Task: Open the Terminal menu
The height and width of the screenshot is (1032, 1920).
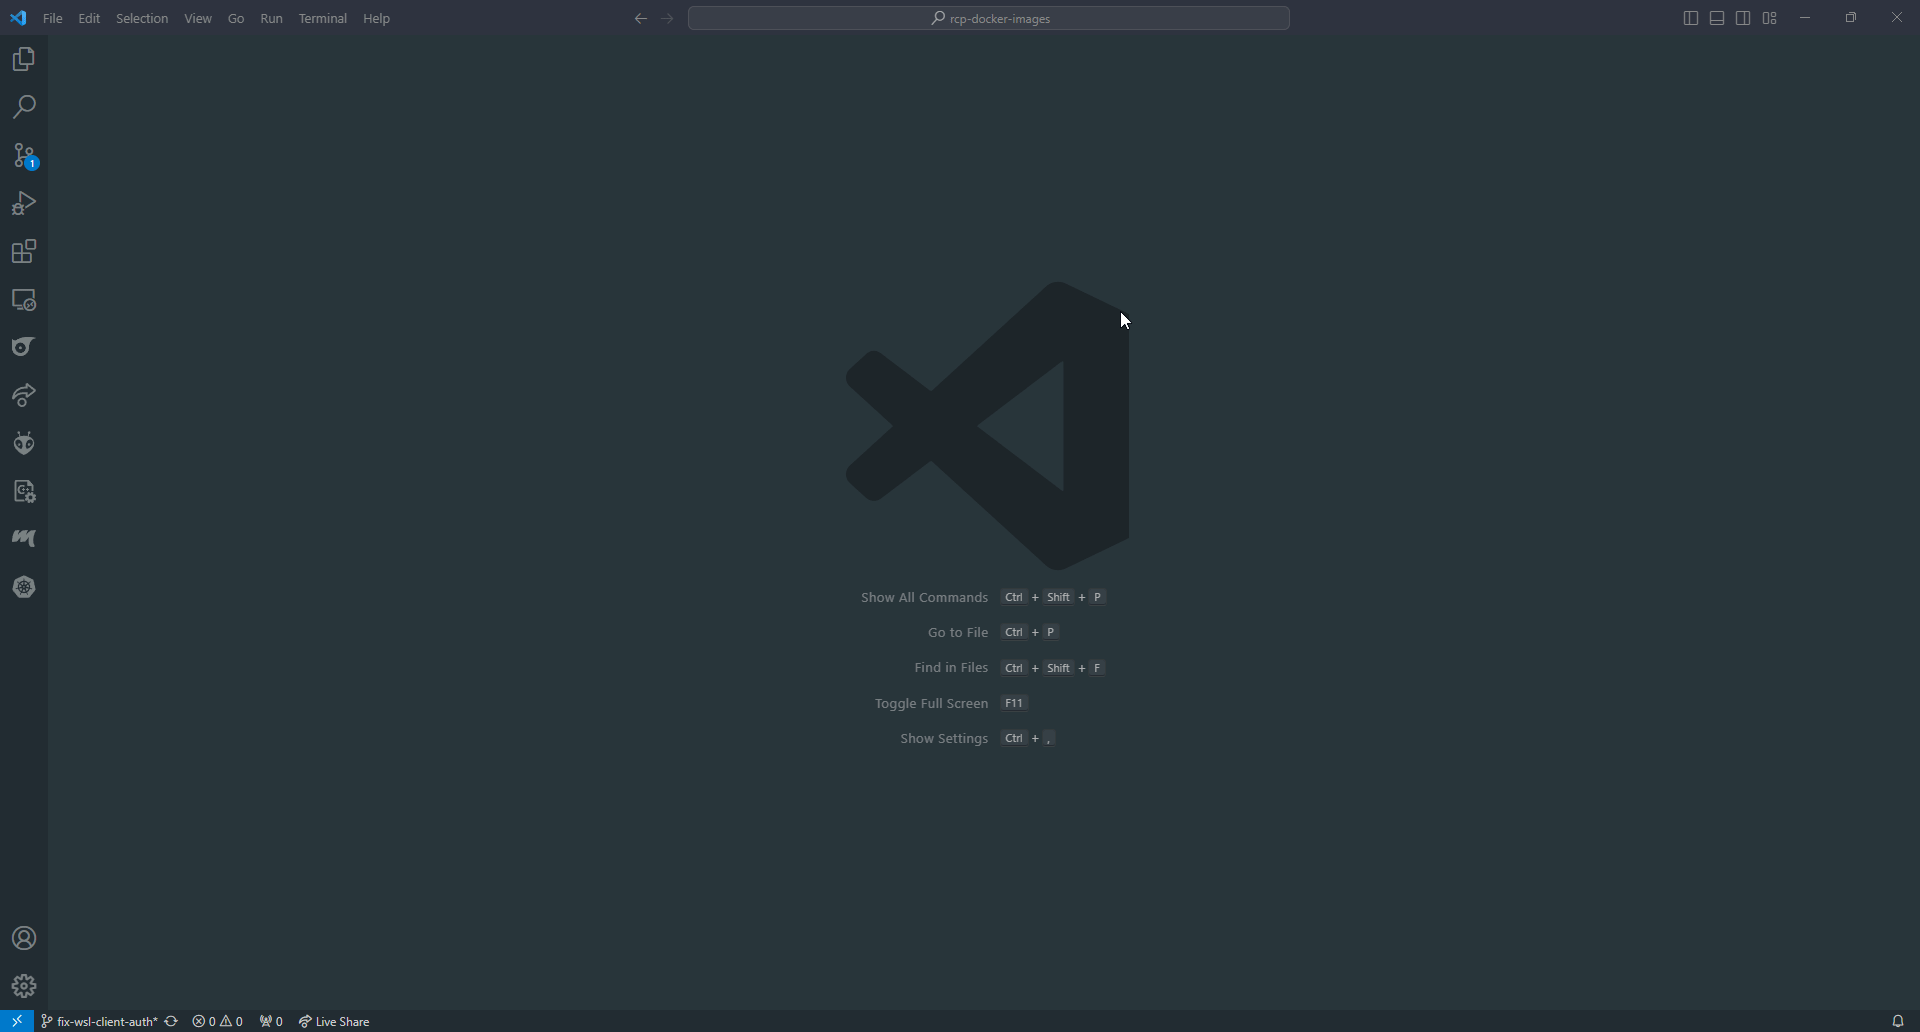Action: (323, 18)
